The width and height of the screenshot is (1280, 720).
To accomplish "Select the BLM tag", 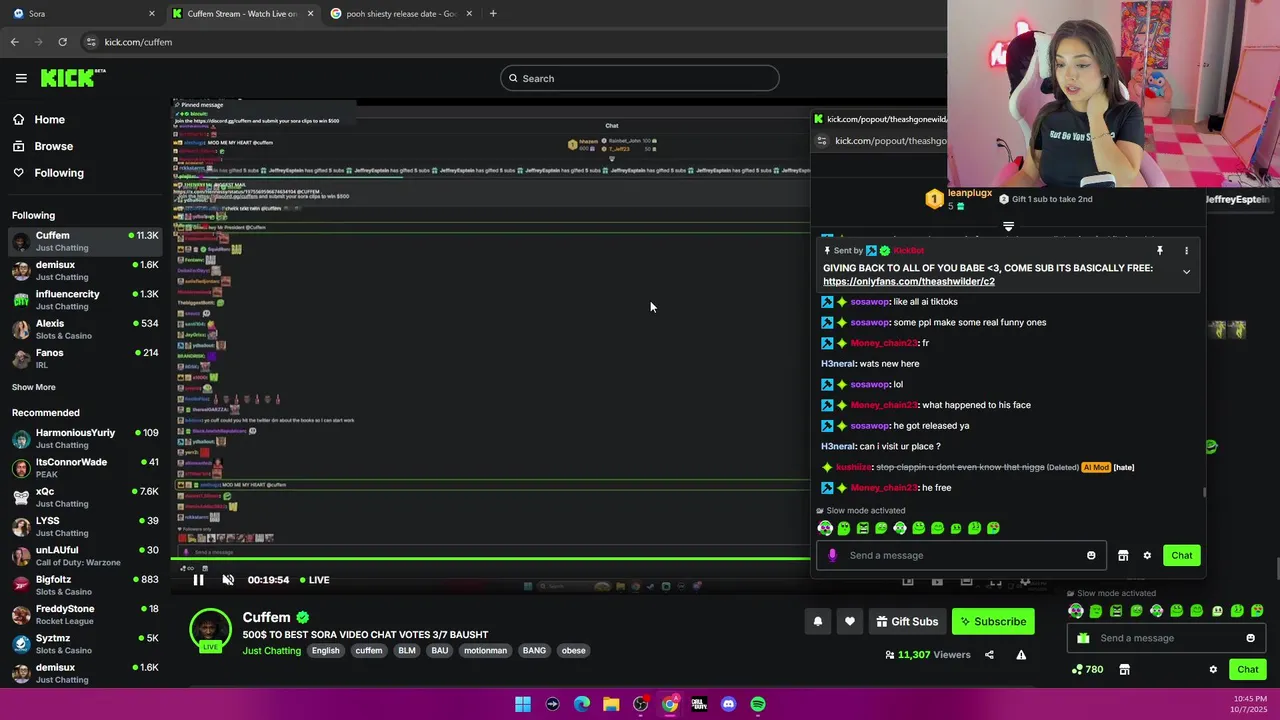I will tap(406, 651).
